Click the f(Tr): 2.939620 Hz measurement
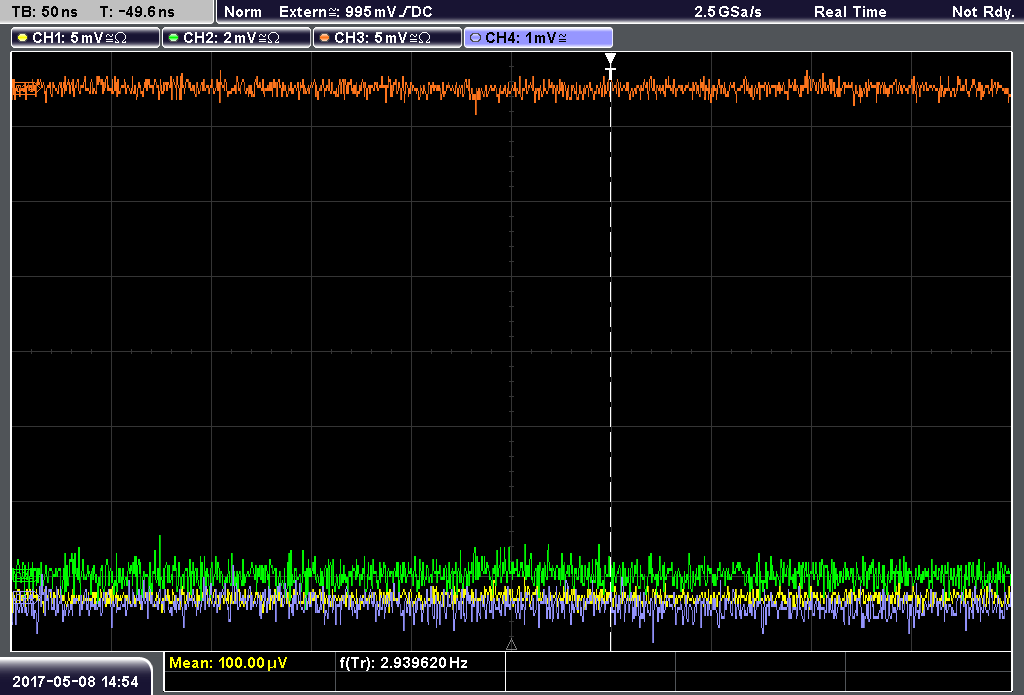This screenshot has width=1024, height=695. (x=404, y=663)
